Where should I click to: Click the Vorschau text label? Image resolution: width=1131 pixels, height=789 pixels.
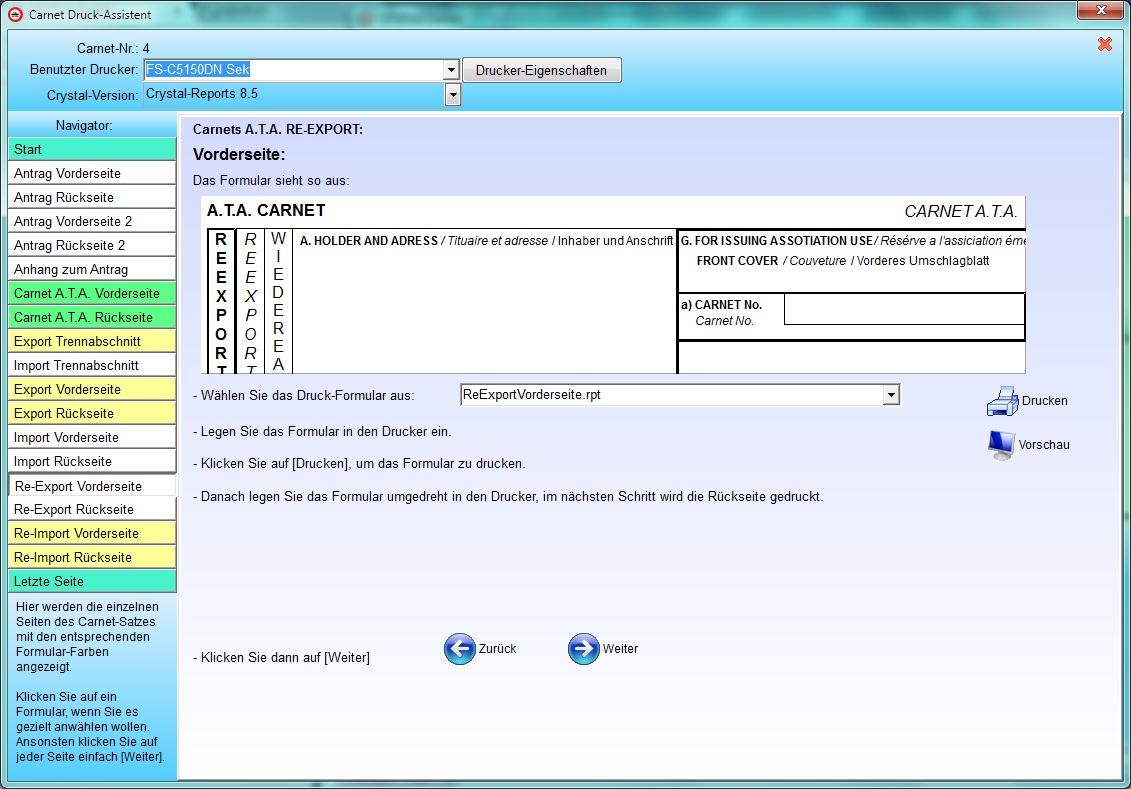(1044, 445)
